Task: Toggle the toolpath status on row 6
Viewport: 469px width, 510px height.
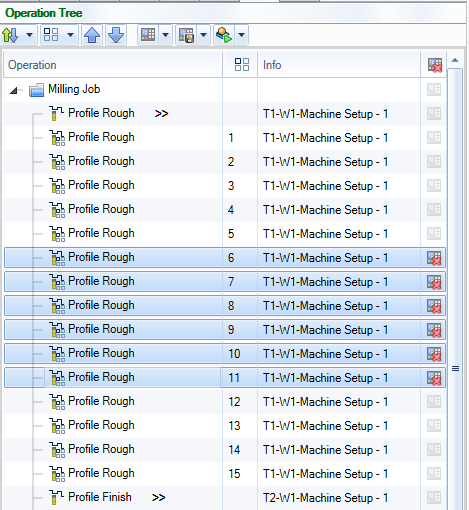Action: (x=434, y=258)
